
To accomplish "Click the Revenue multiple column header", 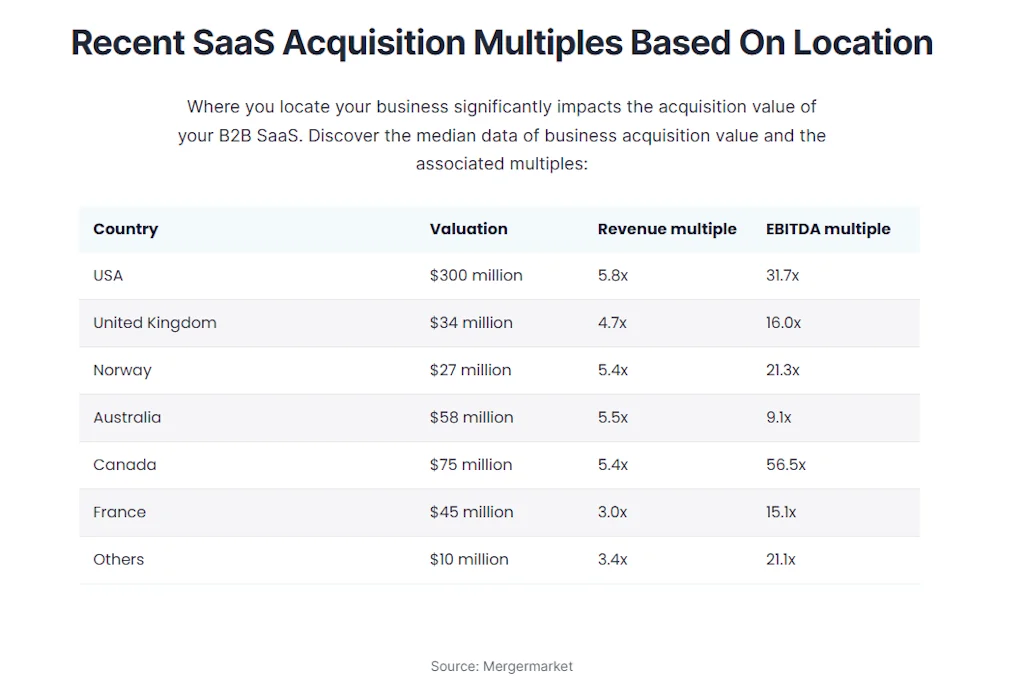I will 667,229.
